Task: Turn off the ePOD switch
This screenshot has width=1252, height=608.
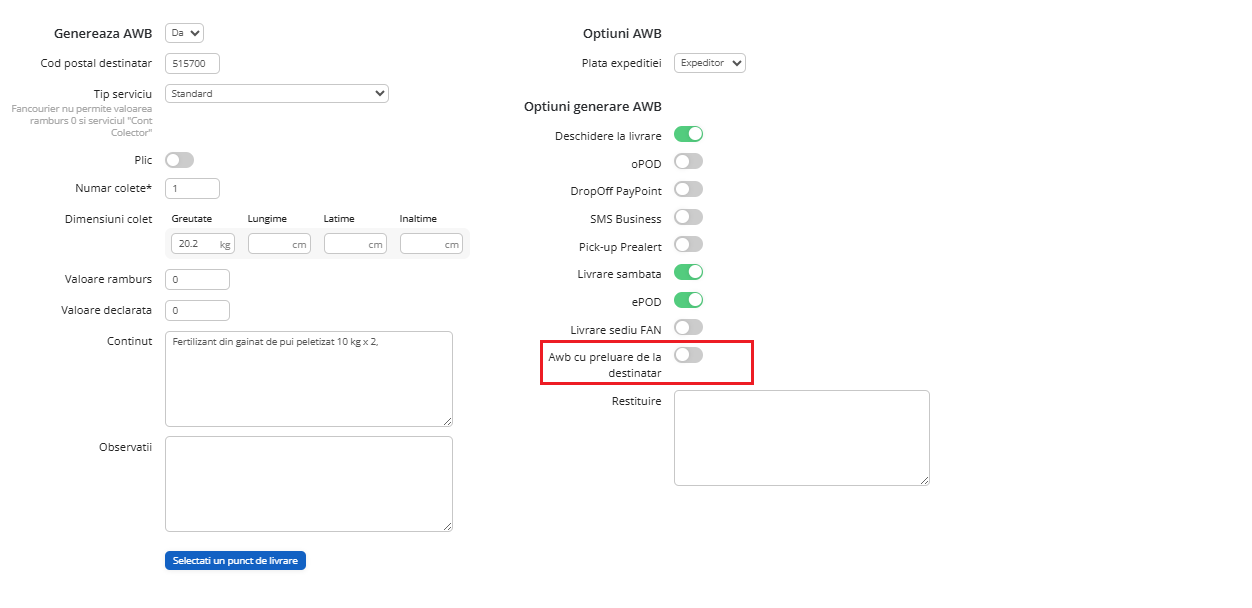Action: point(688,300)
